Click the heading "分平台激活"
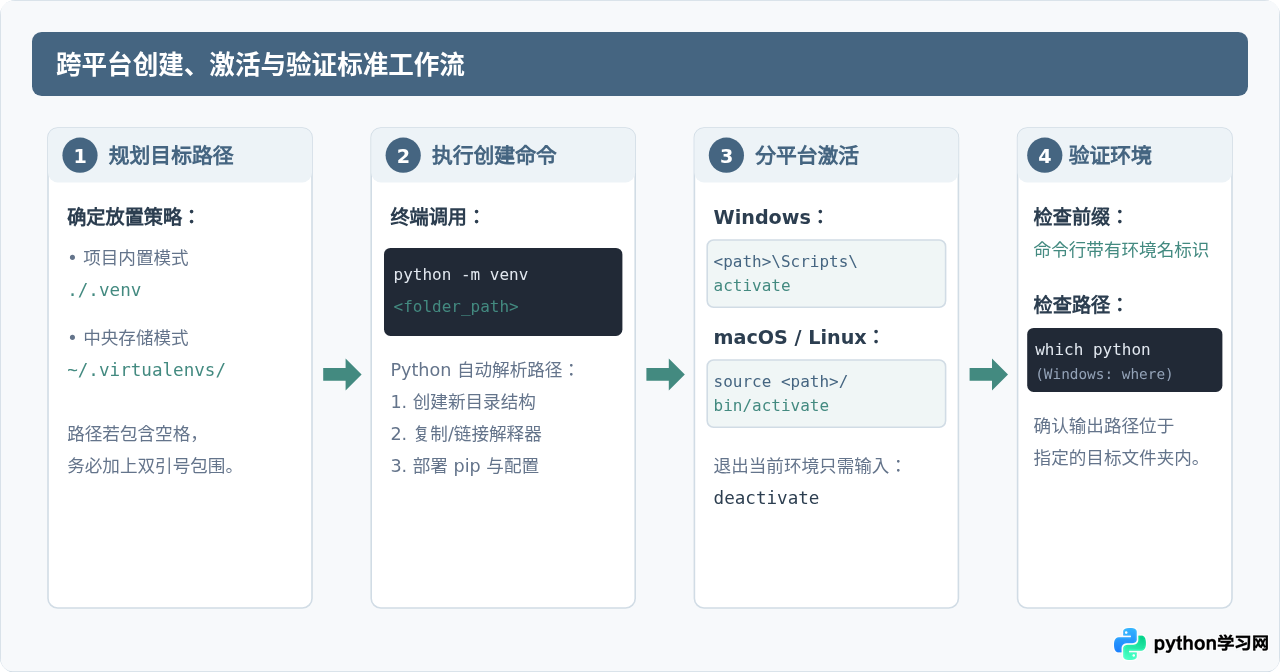The image size is (1280, 672). pyautogui.click(x=807, y=155)
